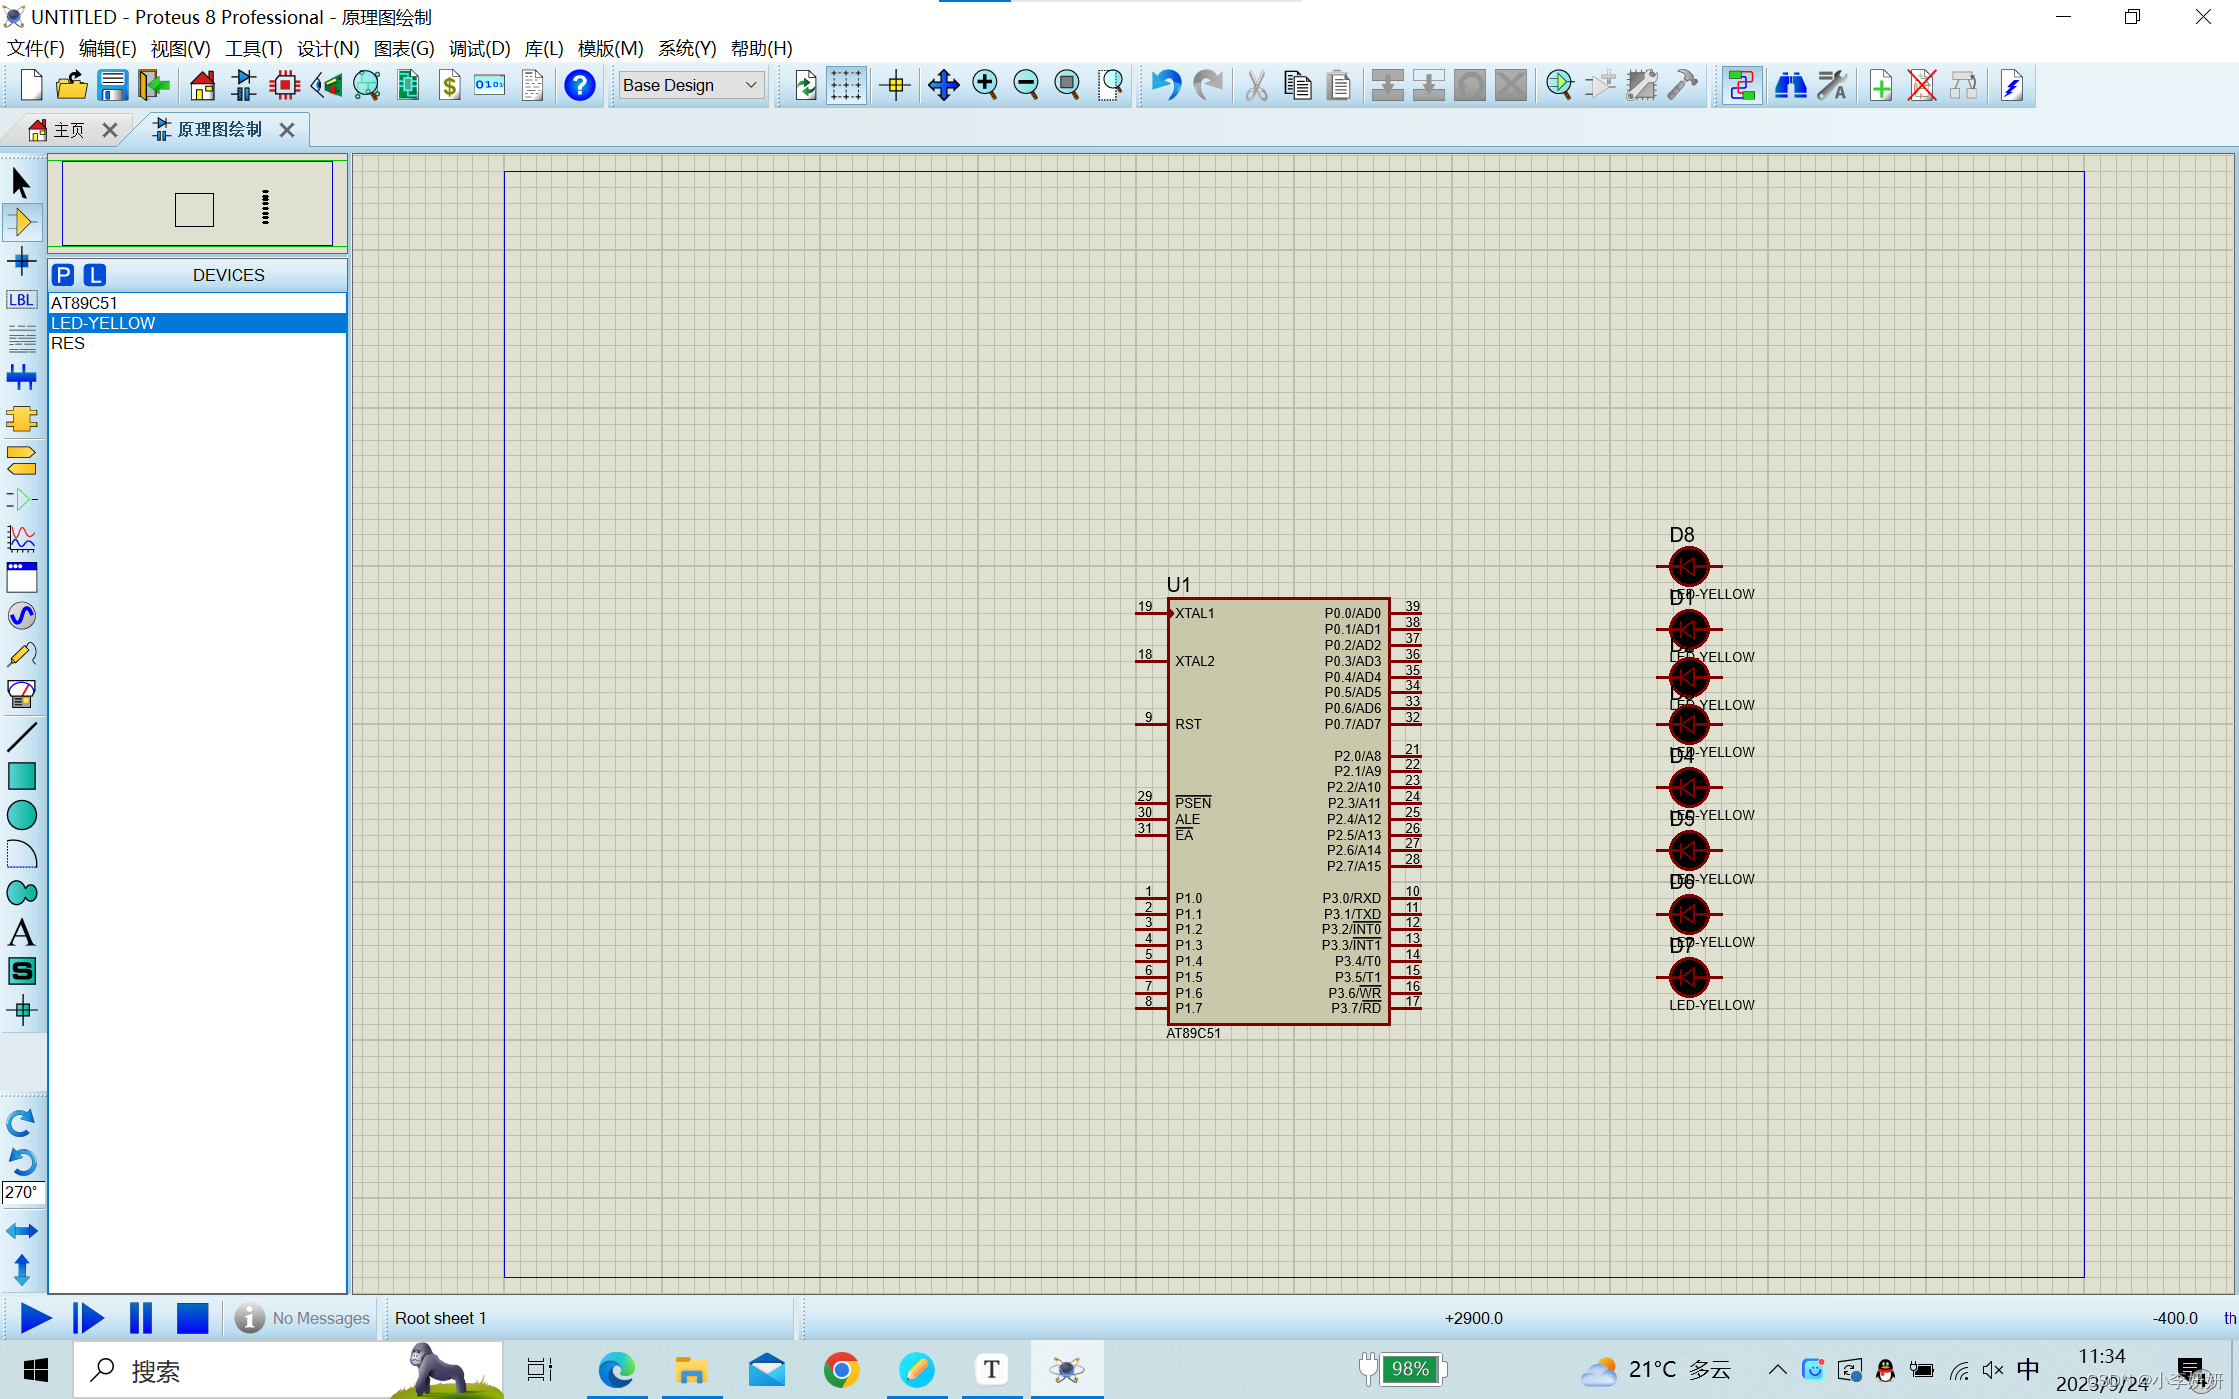Image resolution: width=2239 pixels, height=1399 pixels.
Task: Select the 2D graphics text tool
Action: (x=22, y=932)
